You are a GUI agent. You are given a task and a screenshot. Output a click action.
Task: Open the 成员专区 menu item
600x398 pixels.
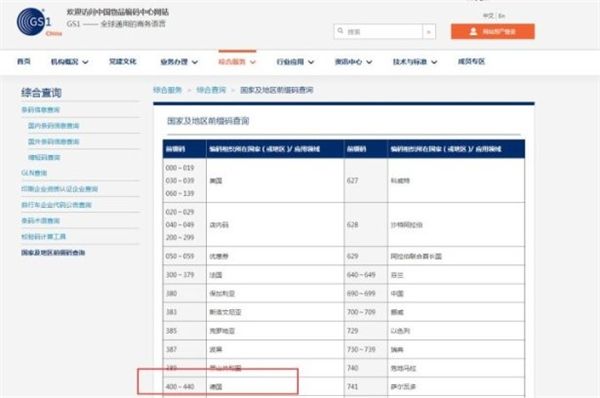[471, 61]
